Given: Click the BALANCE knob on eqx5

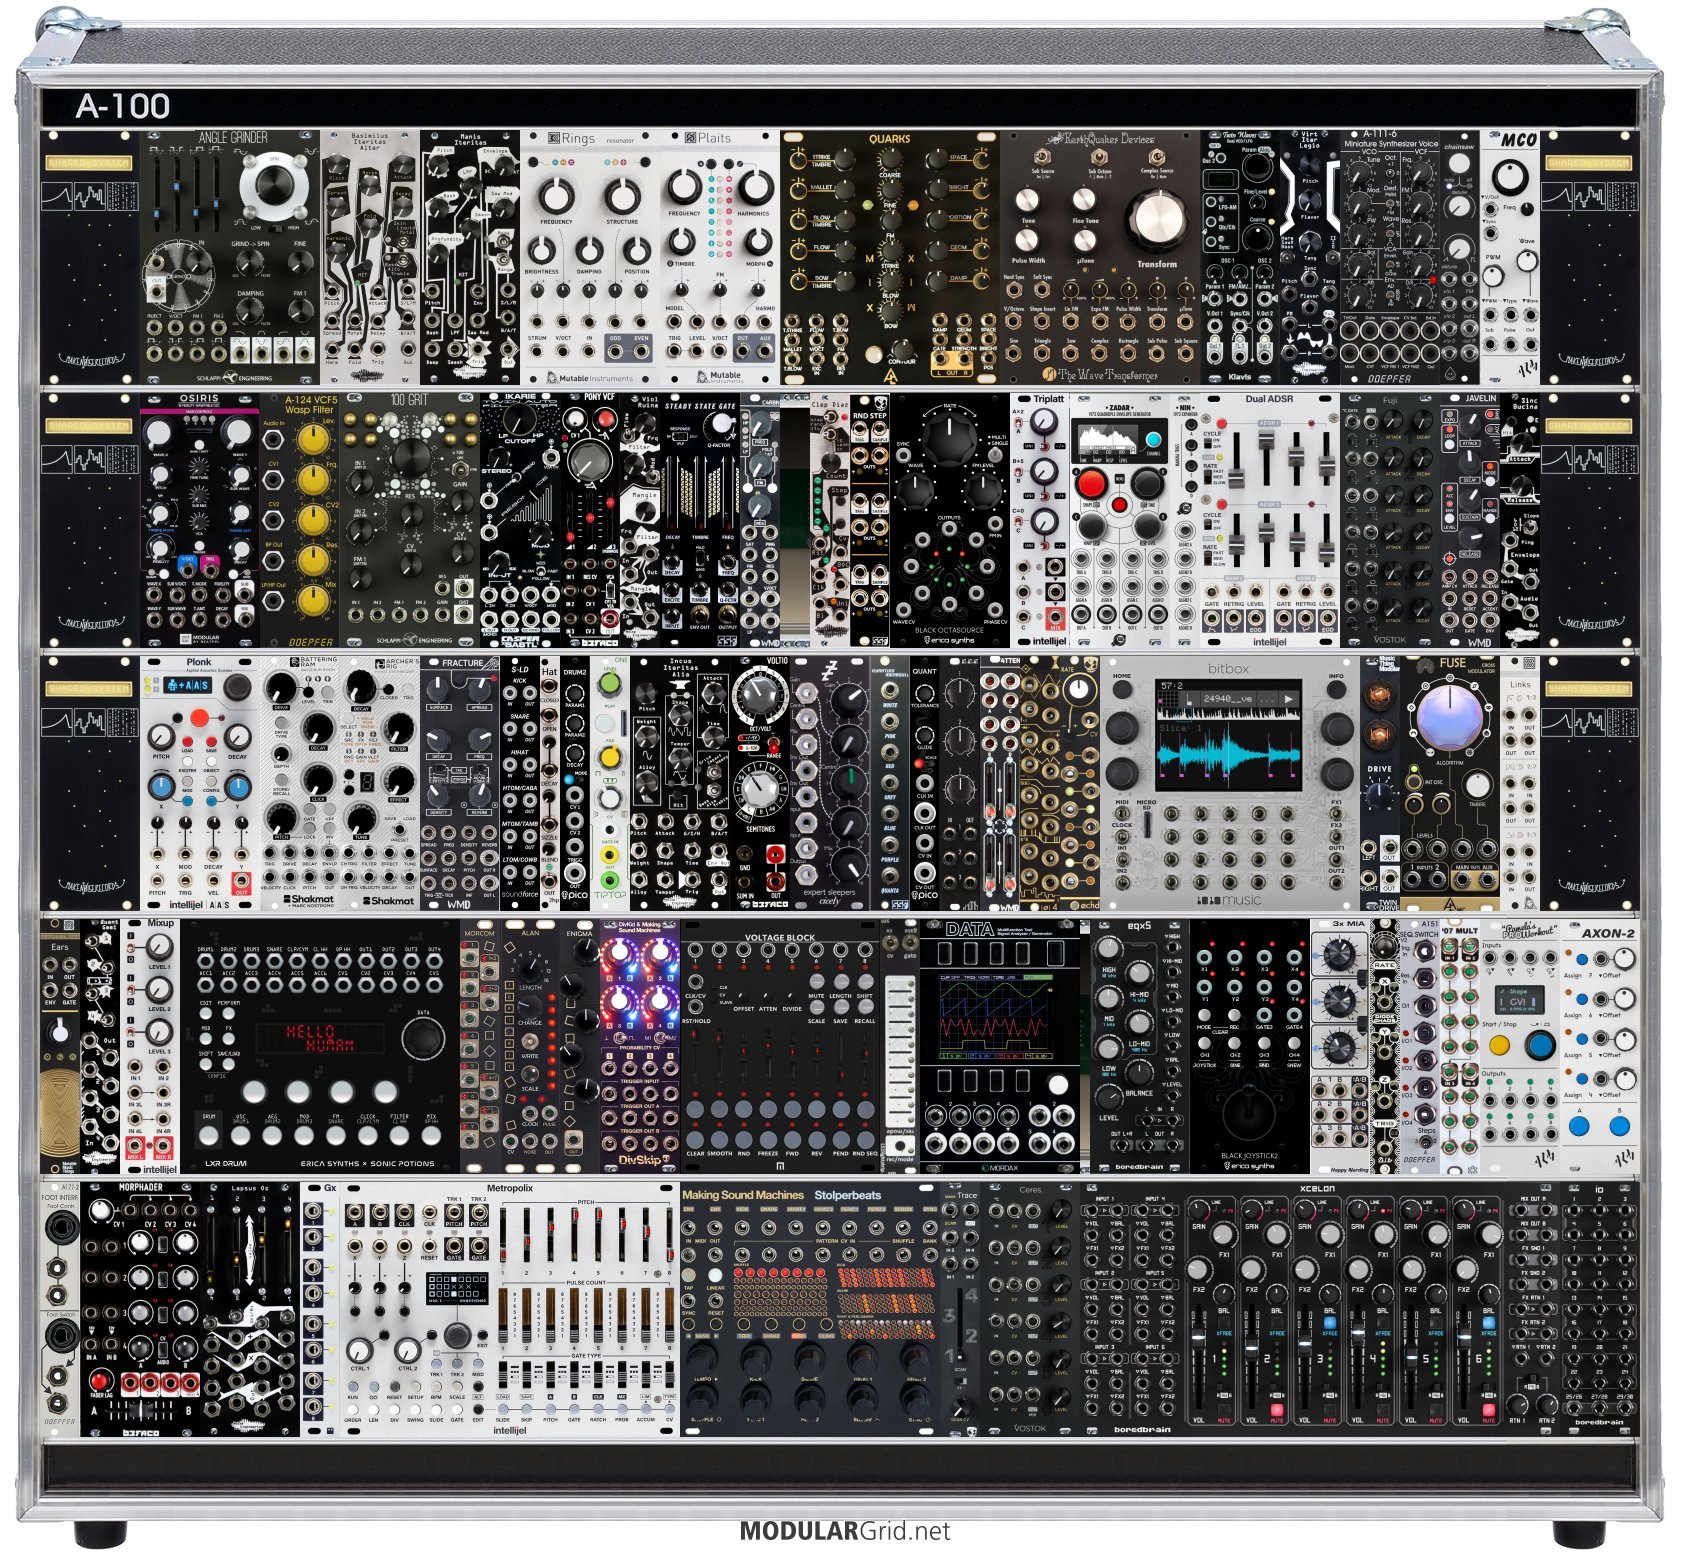Looking at the screenshot, I should (1139, 1070).
